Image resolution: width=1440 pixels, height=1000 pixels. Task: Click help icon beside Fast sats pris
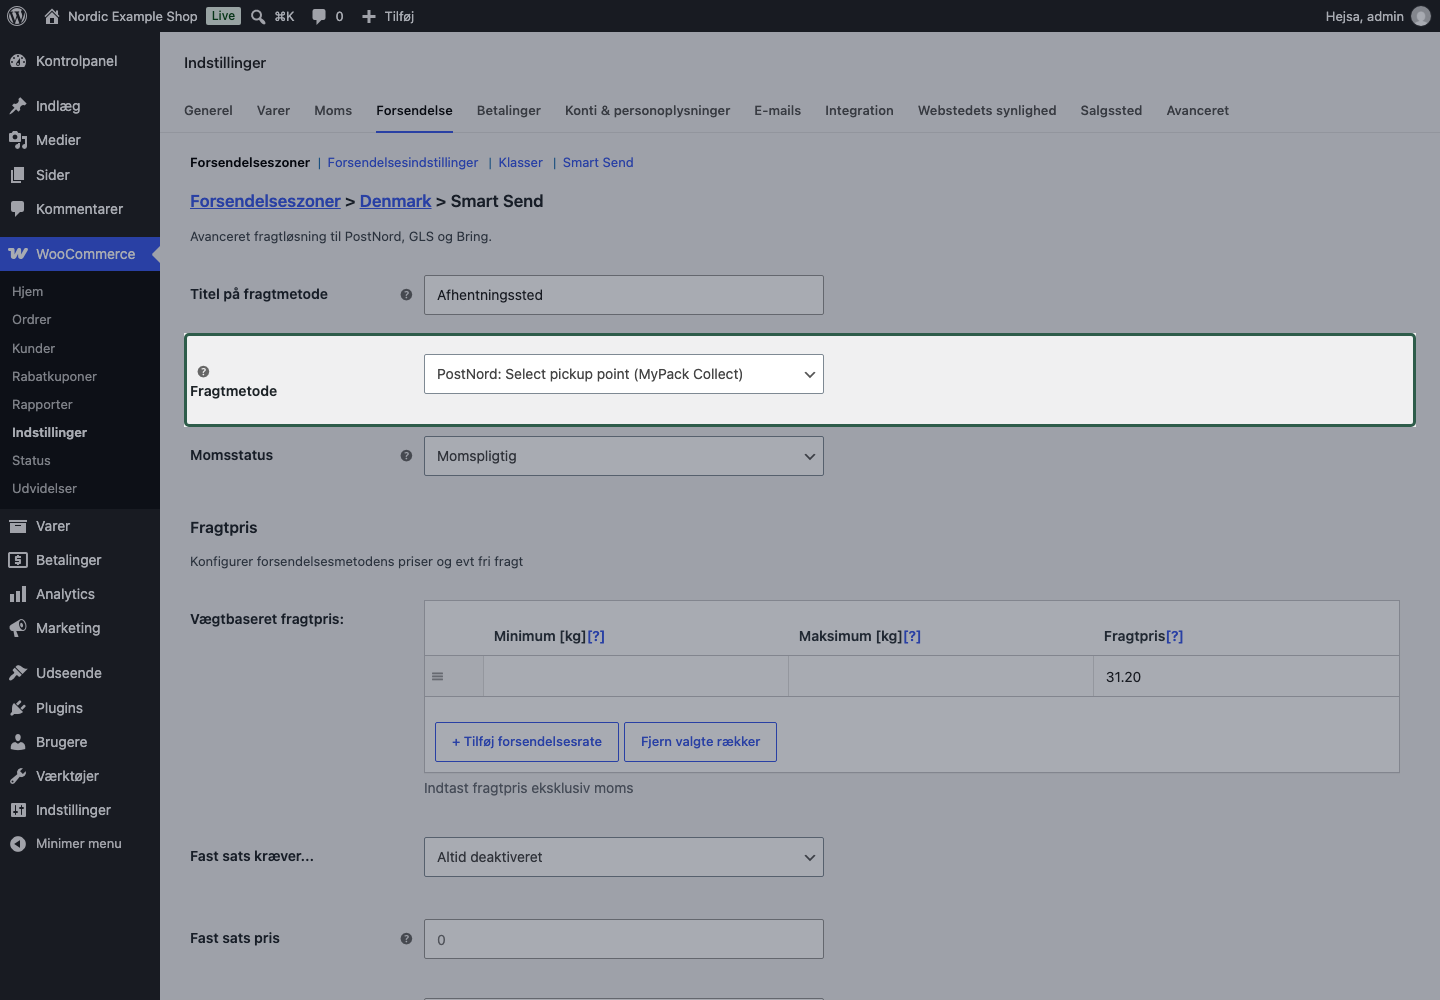[406, 939]
